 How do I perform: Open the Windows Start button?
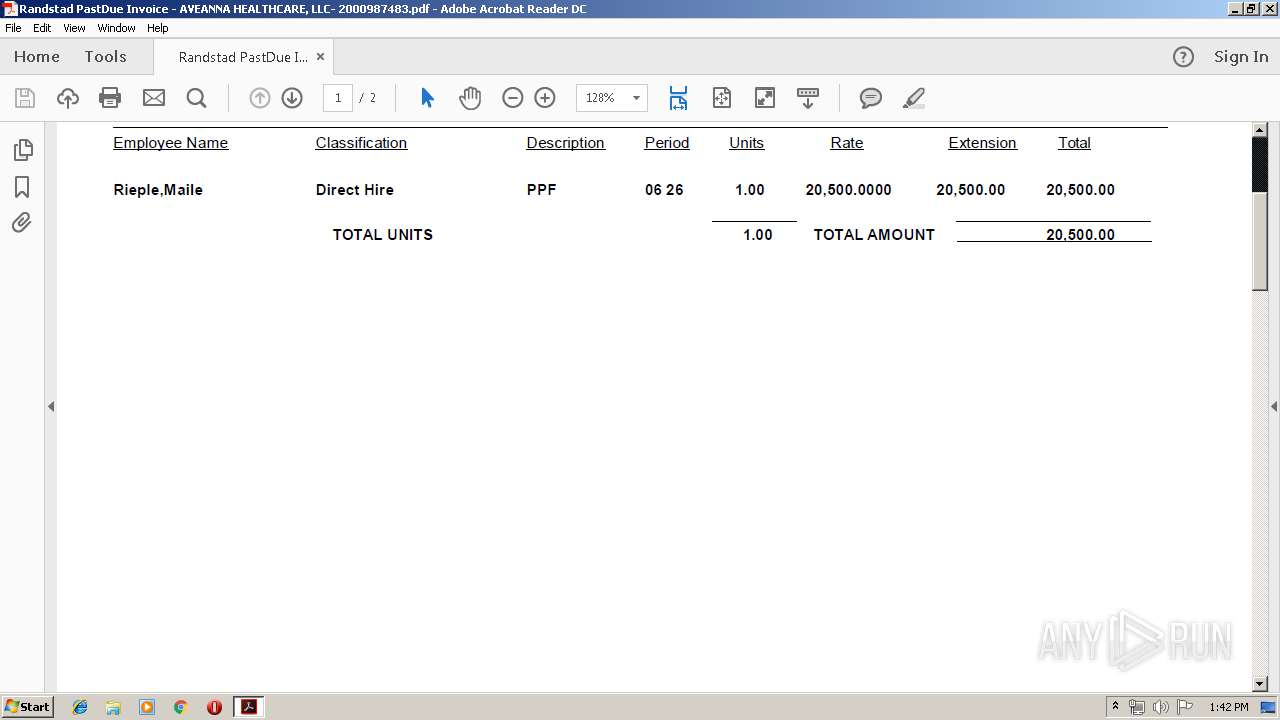tap(27, 707)
